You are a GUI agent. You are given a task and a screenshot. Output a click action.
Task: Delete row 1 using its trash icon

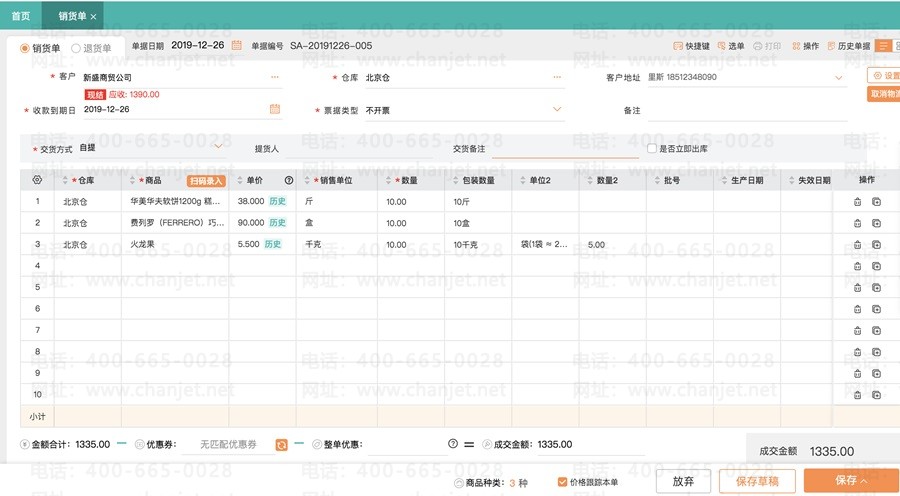[857, 201]
